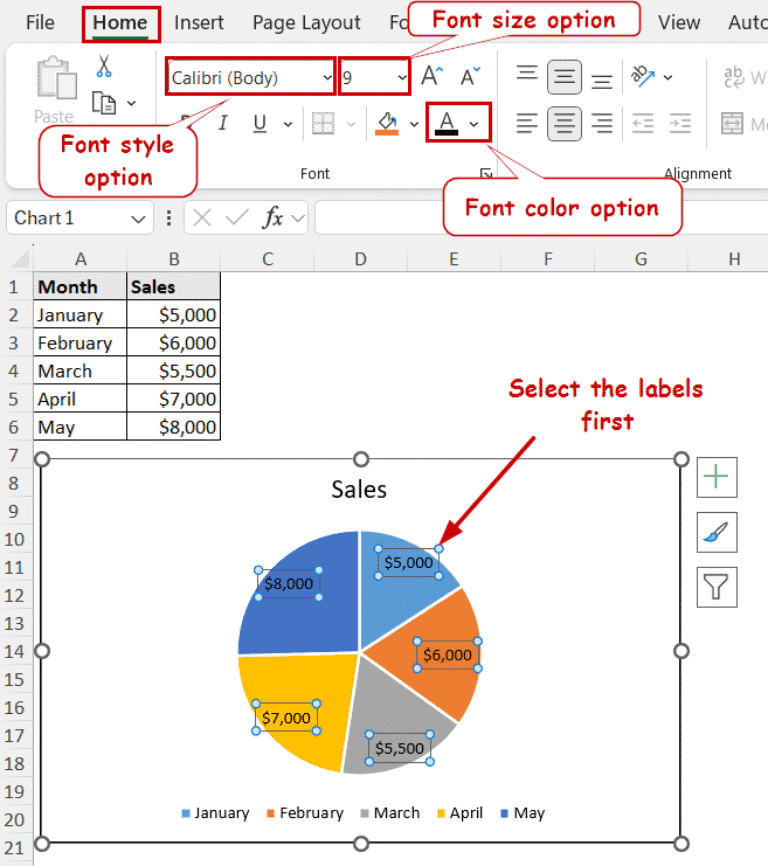Click the Decrease Font Size icon

point(470,76)
